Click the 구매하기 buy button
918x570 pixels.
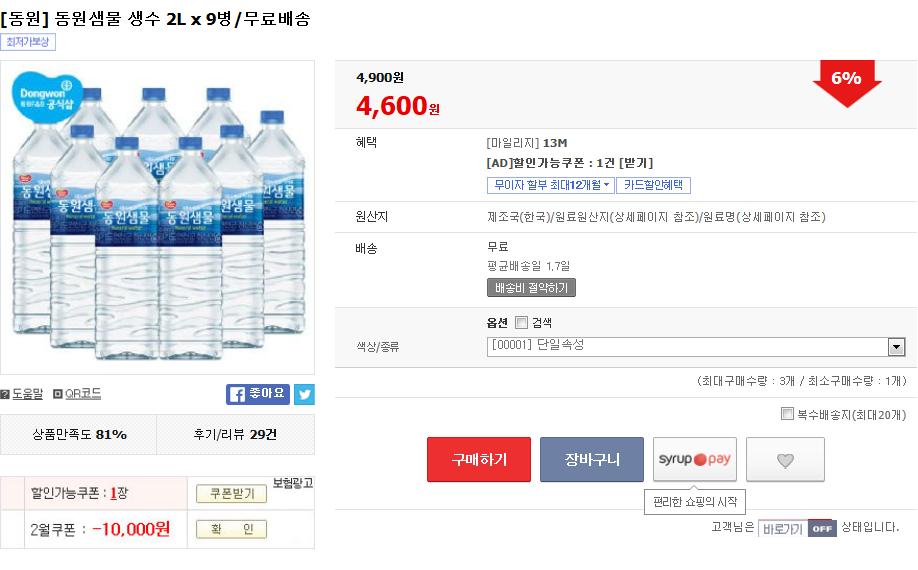point(479,460)
